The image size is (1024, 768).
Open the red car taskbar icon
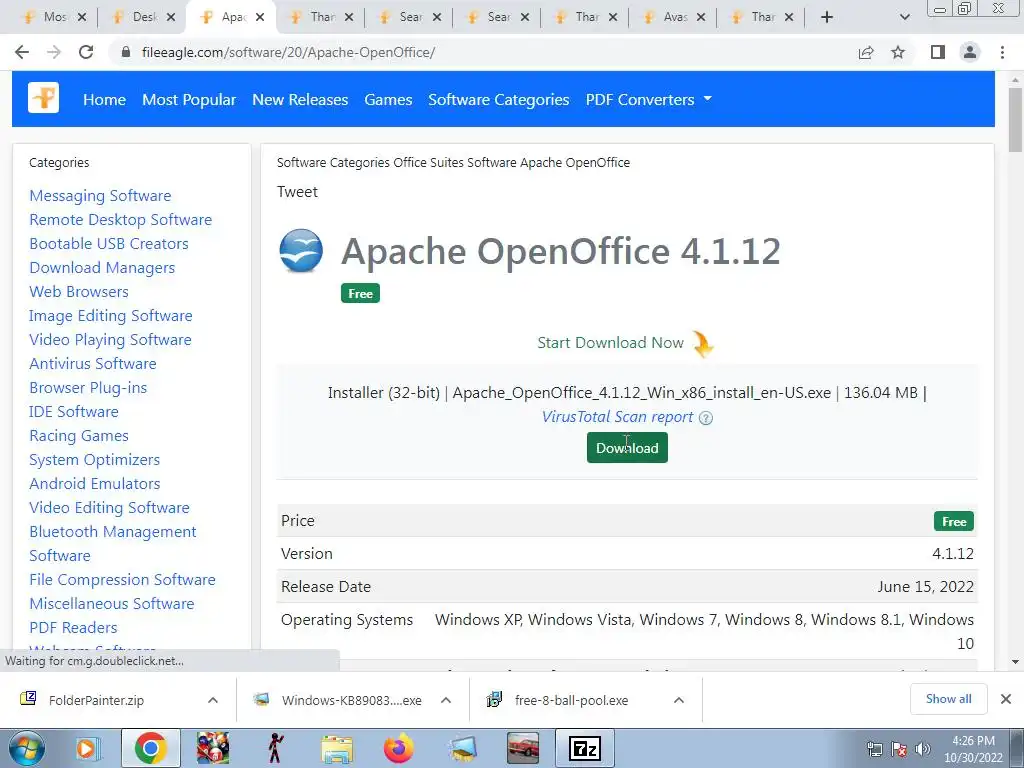pos(523,748)
